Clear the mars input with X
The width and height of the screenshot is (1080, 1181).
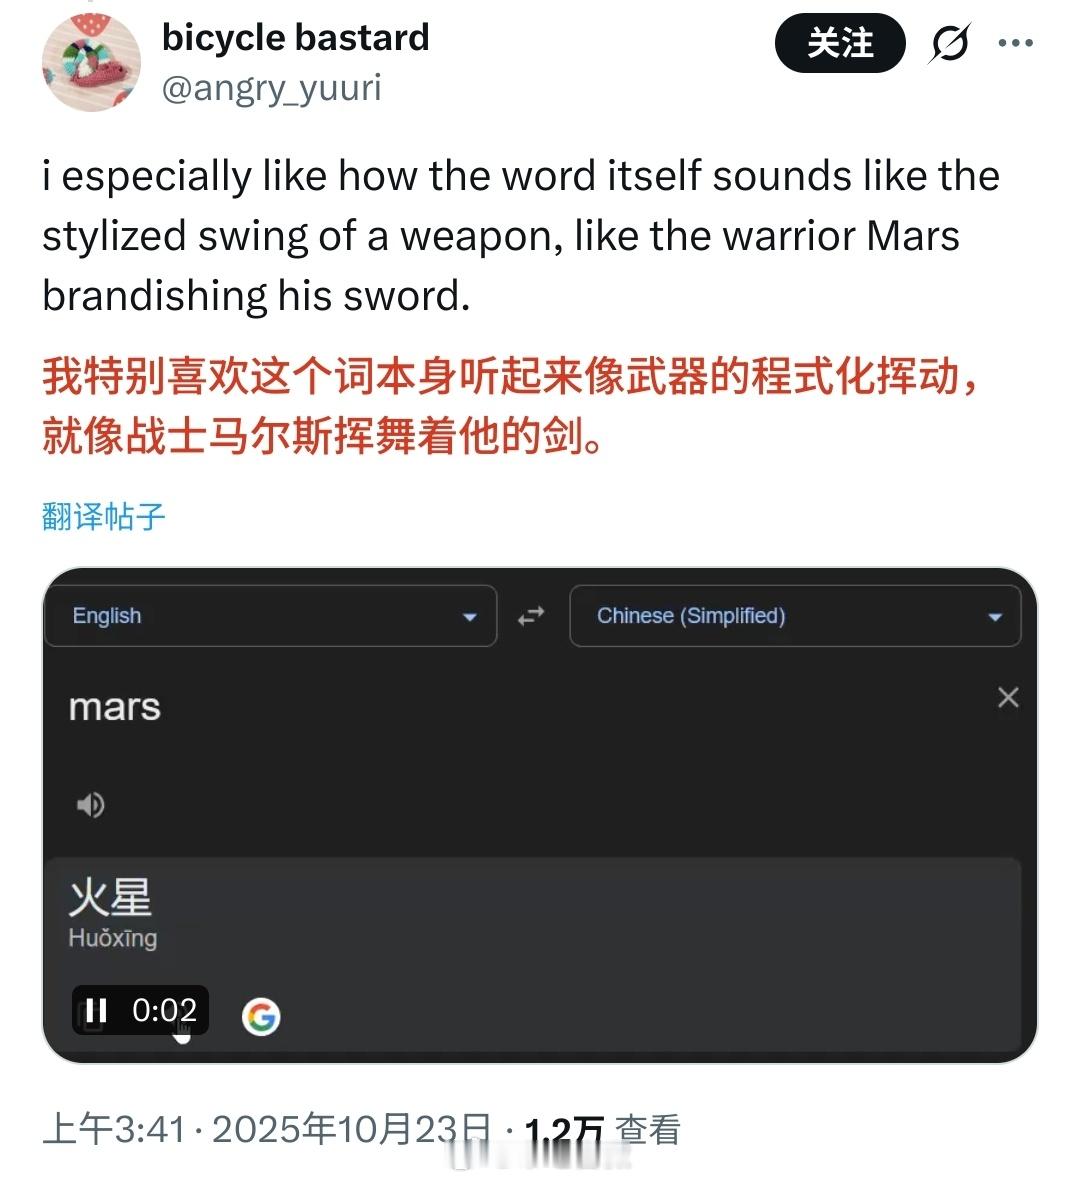[1008, 697]
